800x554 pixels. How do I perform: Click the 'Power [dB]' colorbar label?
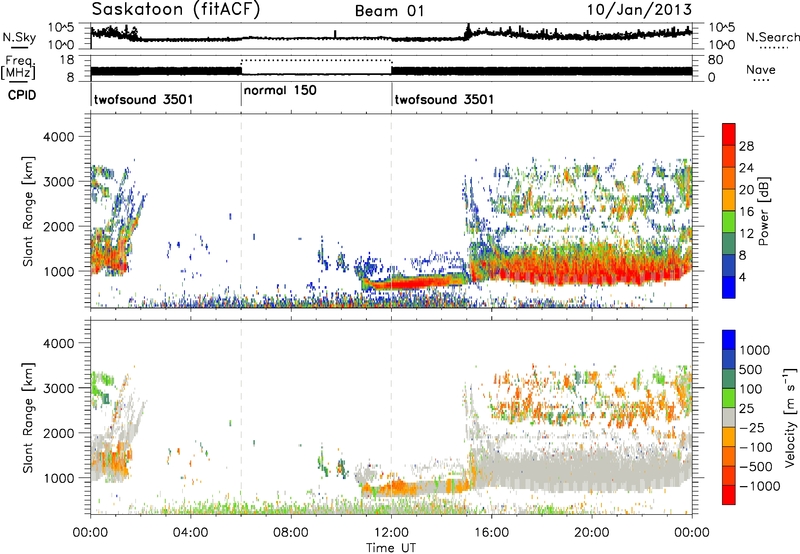tap(763, 211)
